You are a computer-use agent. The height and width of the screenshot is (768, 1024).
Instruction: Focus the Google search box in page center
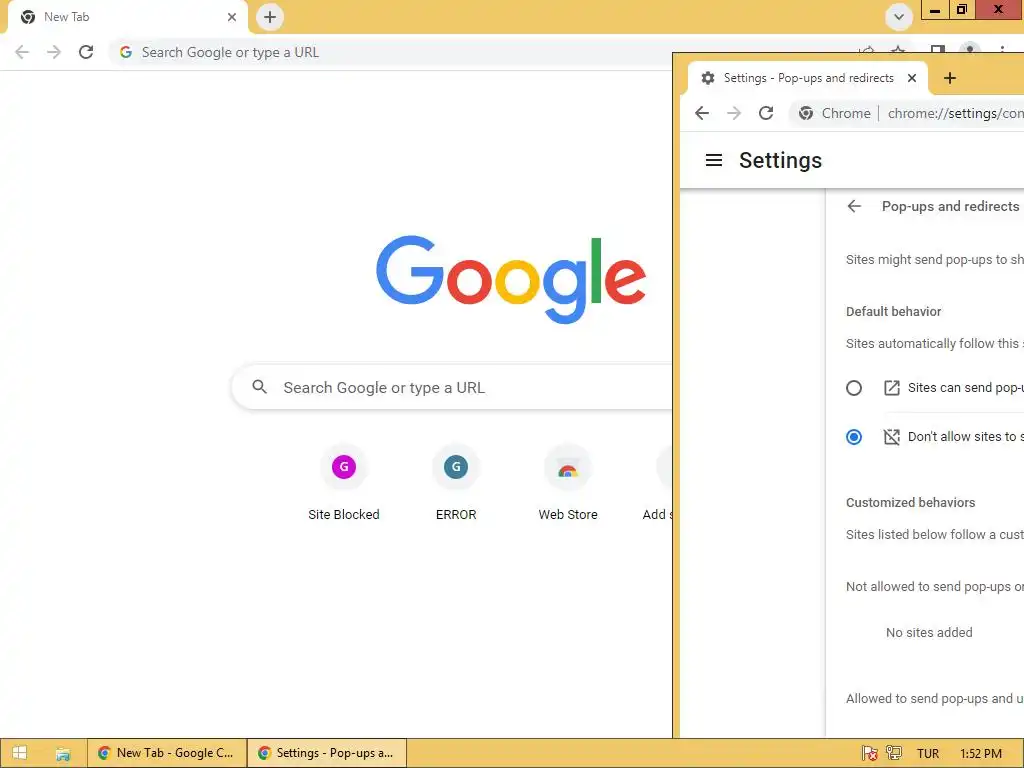(452, 387)
